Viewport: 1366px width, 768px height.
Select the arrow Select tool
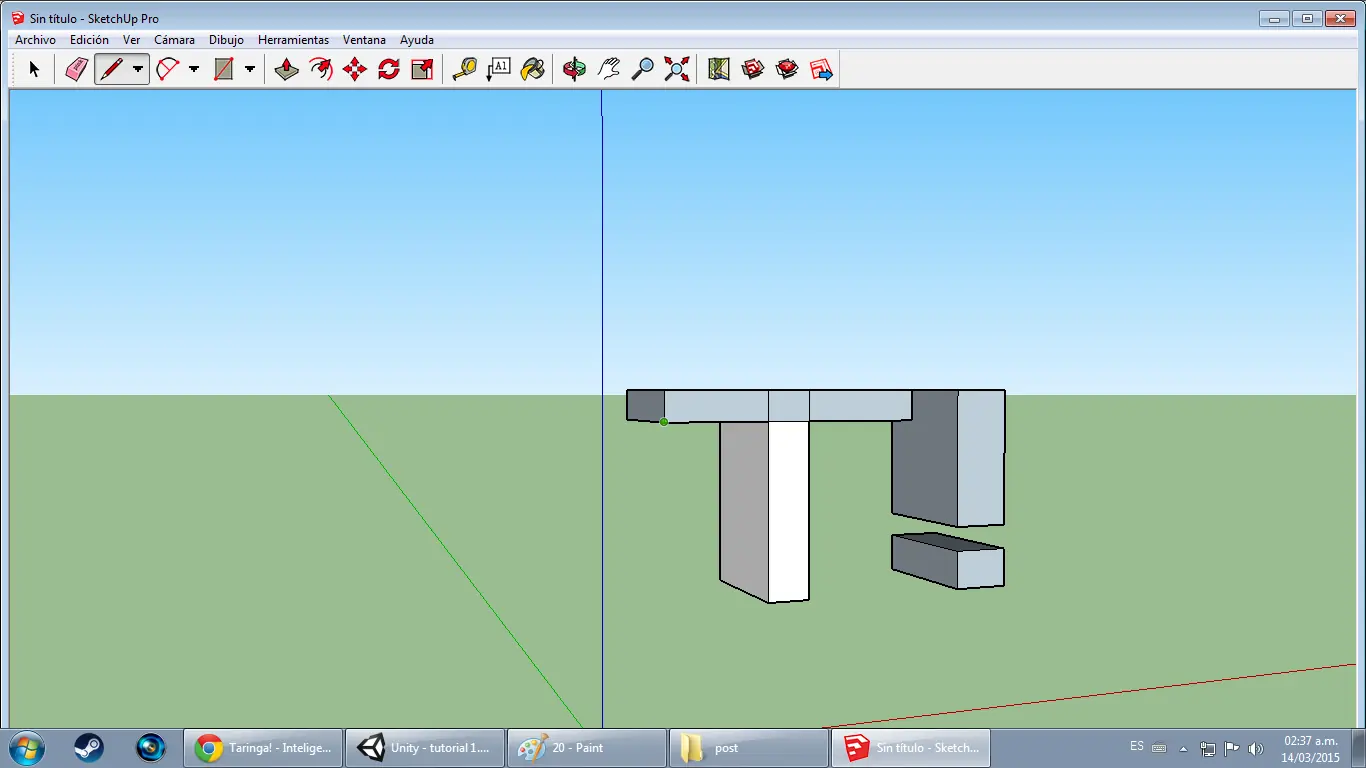click(34, 69)
